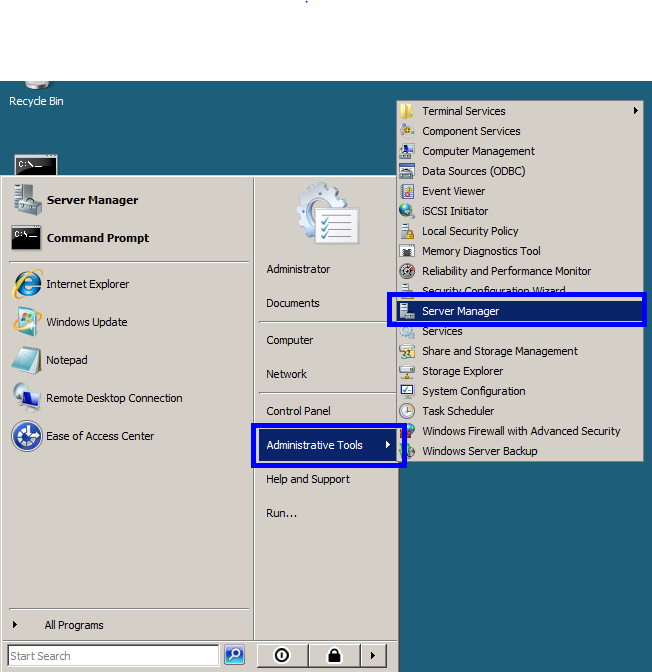This screenshot has width=652, height=672.
Task: Click the Component Services label text
Action: pyautogui.click(x=471, y=131)
